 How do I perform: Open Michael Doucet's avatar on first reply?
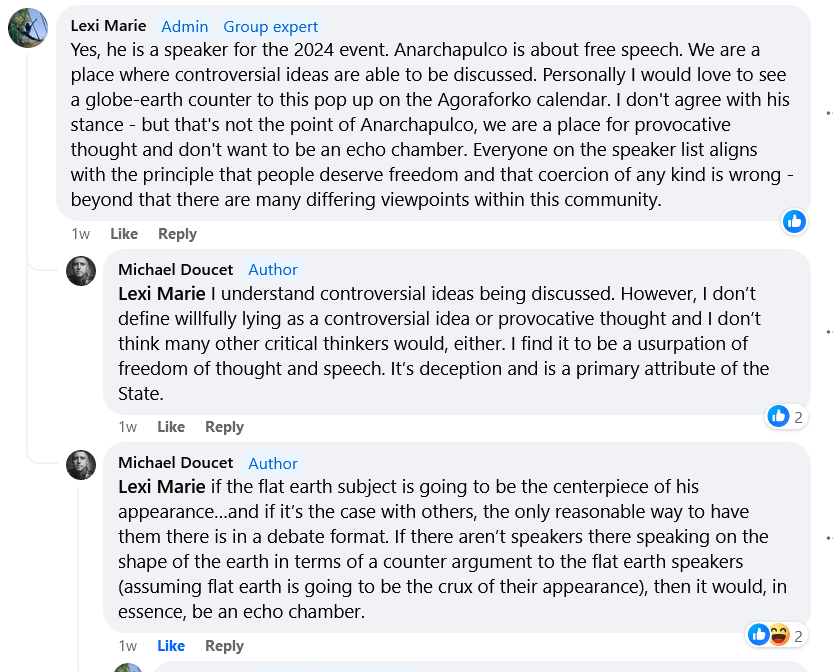pos(81,271)
